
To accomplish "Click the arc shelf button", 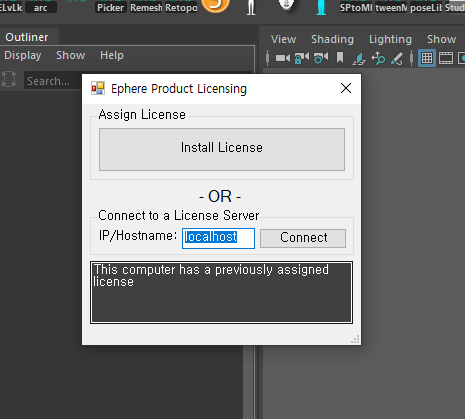I will pos(41,7).
